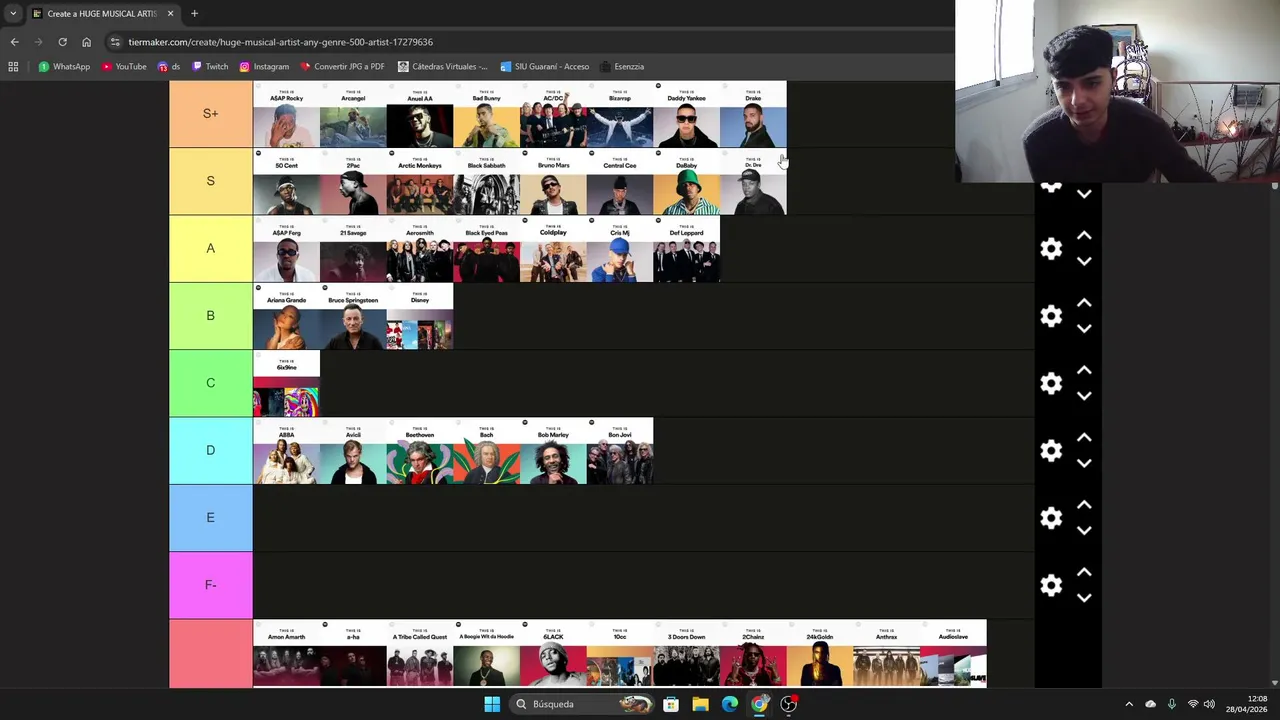This screenshot has width=1280, height=720.
Task: Open the ds bookmark
Action: click(169, 66)
